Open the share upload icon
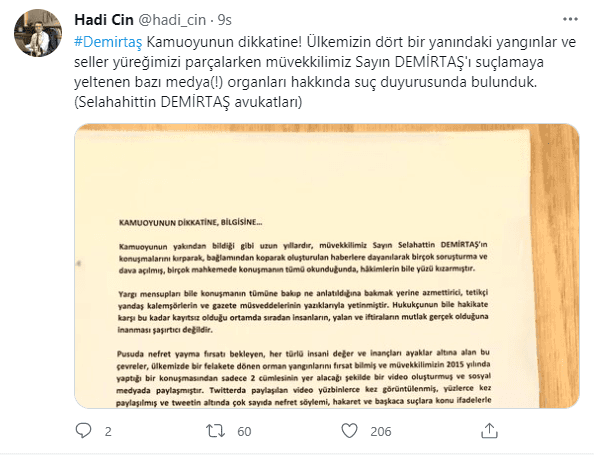Screen dimensions: 594x455 click(489, 431)
